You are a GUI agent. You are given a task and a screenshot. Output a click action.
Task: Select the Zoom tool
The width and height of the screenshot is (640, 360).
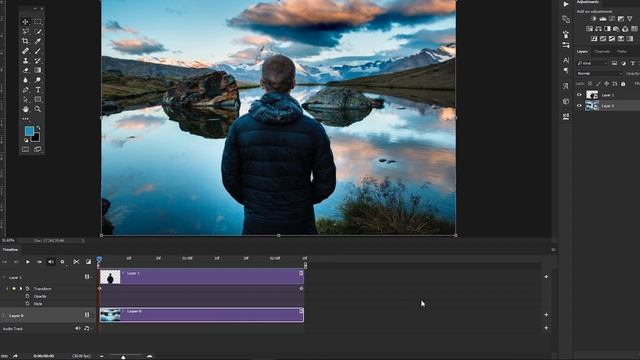click(x=38, y=109)
